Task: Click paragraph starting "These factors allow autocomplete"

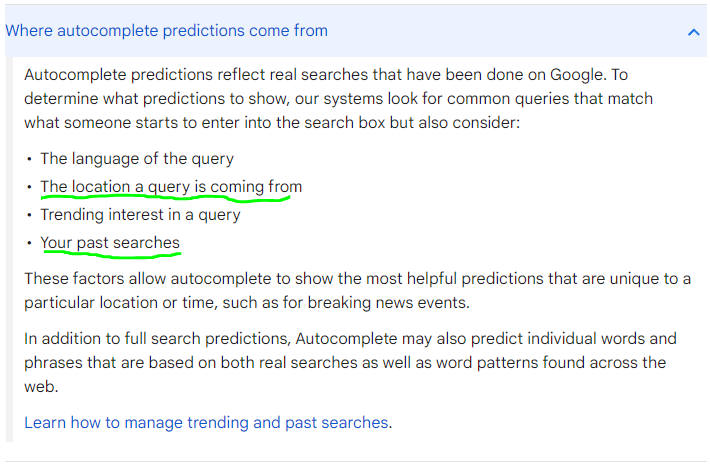Action: pyautogui.click(x=357, y=291)
